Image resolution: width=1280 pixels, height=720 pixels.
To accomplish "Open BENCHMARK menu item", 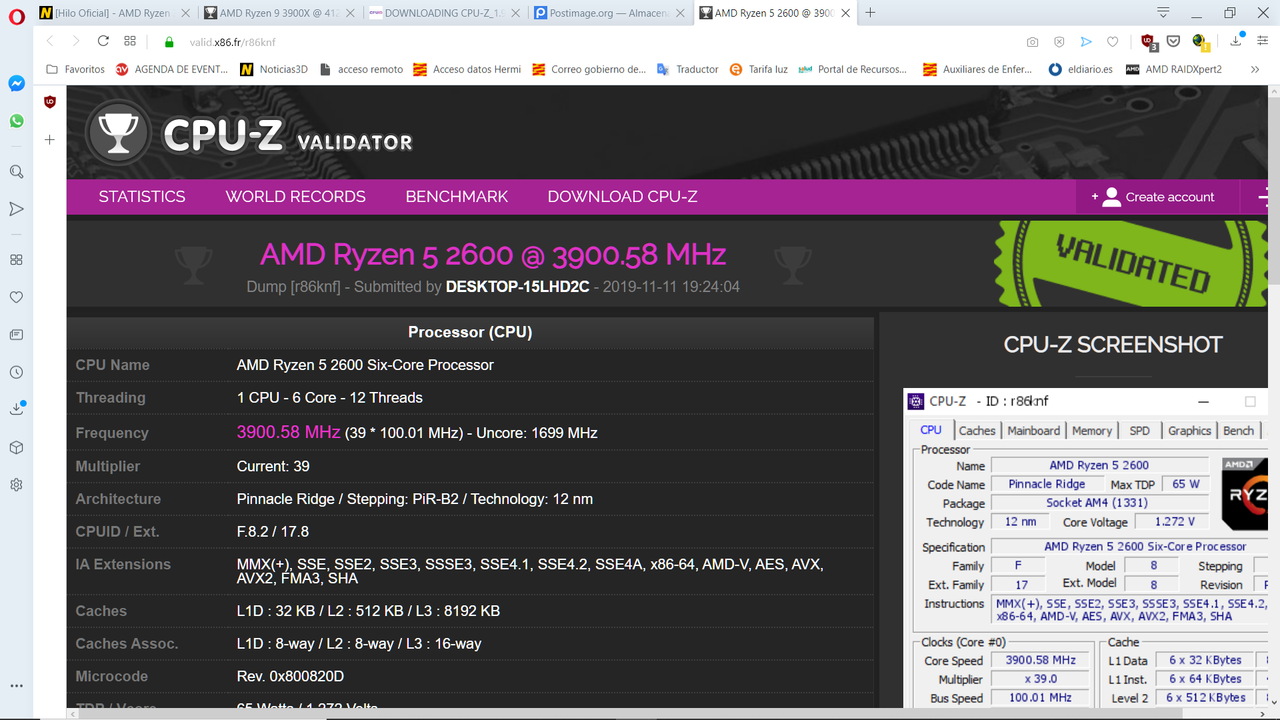I will pyautogui.click(x=457, y=197).
